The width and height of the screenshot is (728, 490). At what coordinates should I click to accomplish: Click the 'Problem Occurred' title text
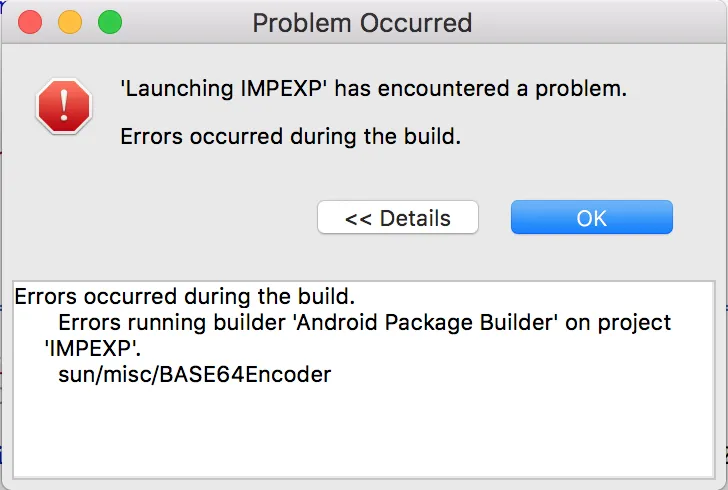362,22
